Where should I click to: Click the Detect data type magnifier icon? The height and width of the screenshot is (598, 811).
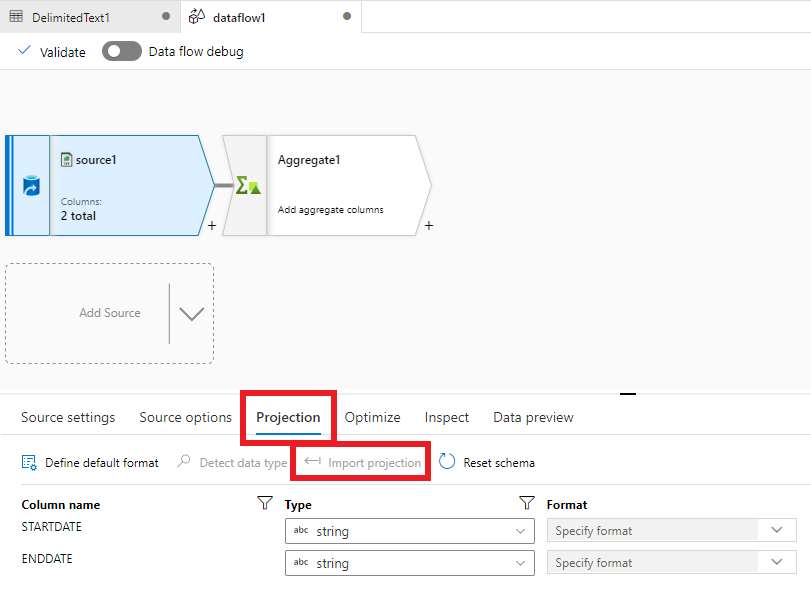[x=184, y=461]
